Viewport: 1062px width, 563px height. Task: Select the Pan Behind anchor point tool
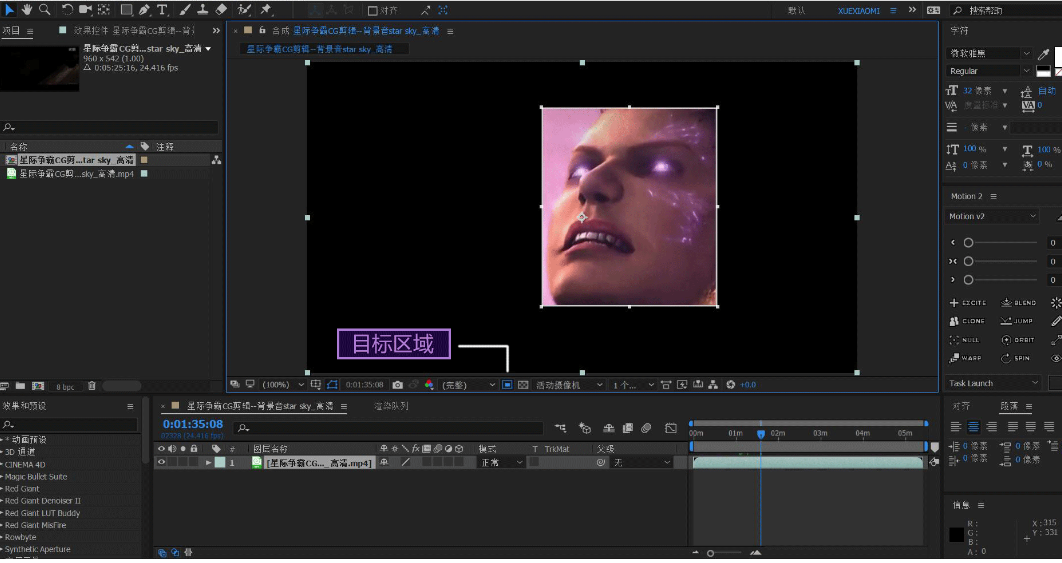[104, 9]
